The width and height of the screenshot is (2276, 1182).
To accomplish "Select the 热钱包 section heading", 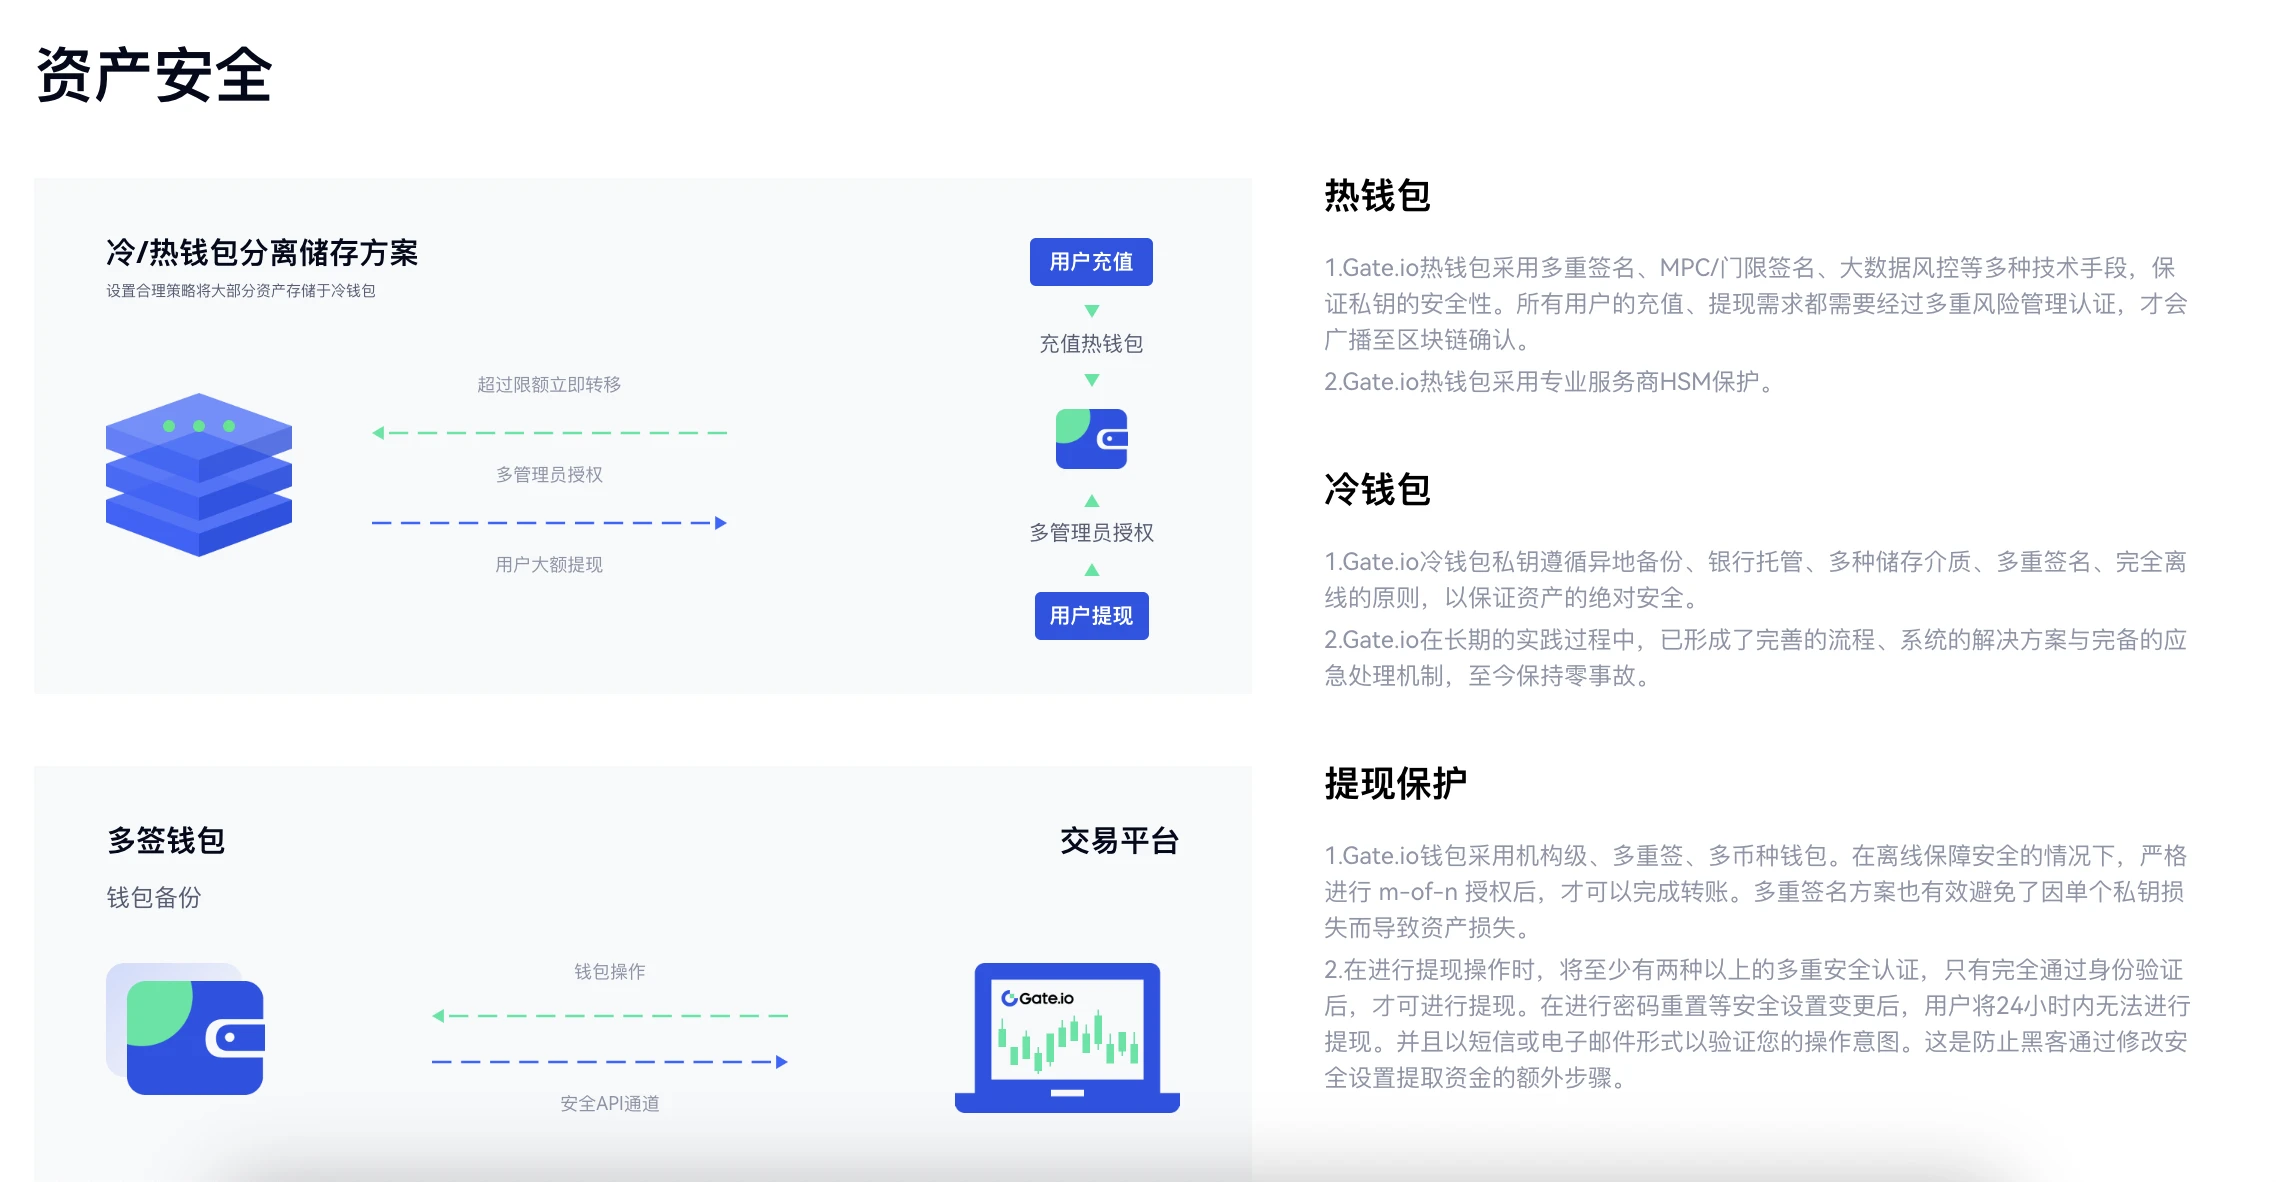I will pos(1376,198).
